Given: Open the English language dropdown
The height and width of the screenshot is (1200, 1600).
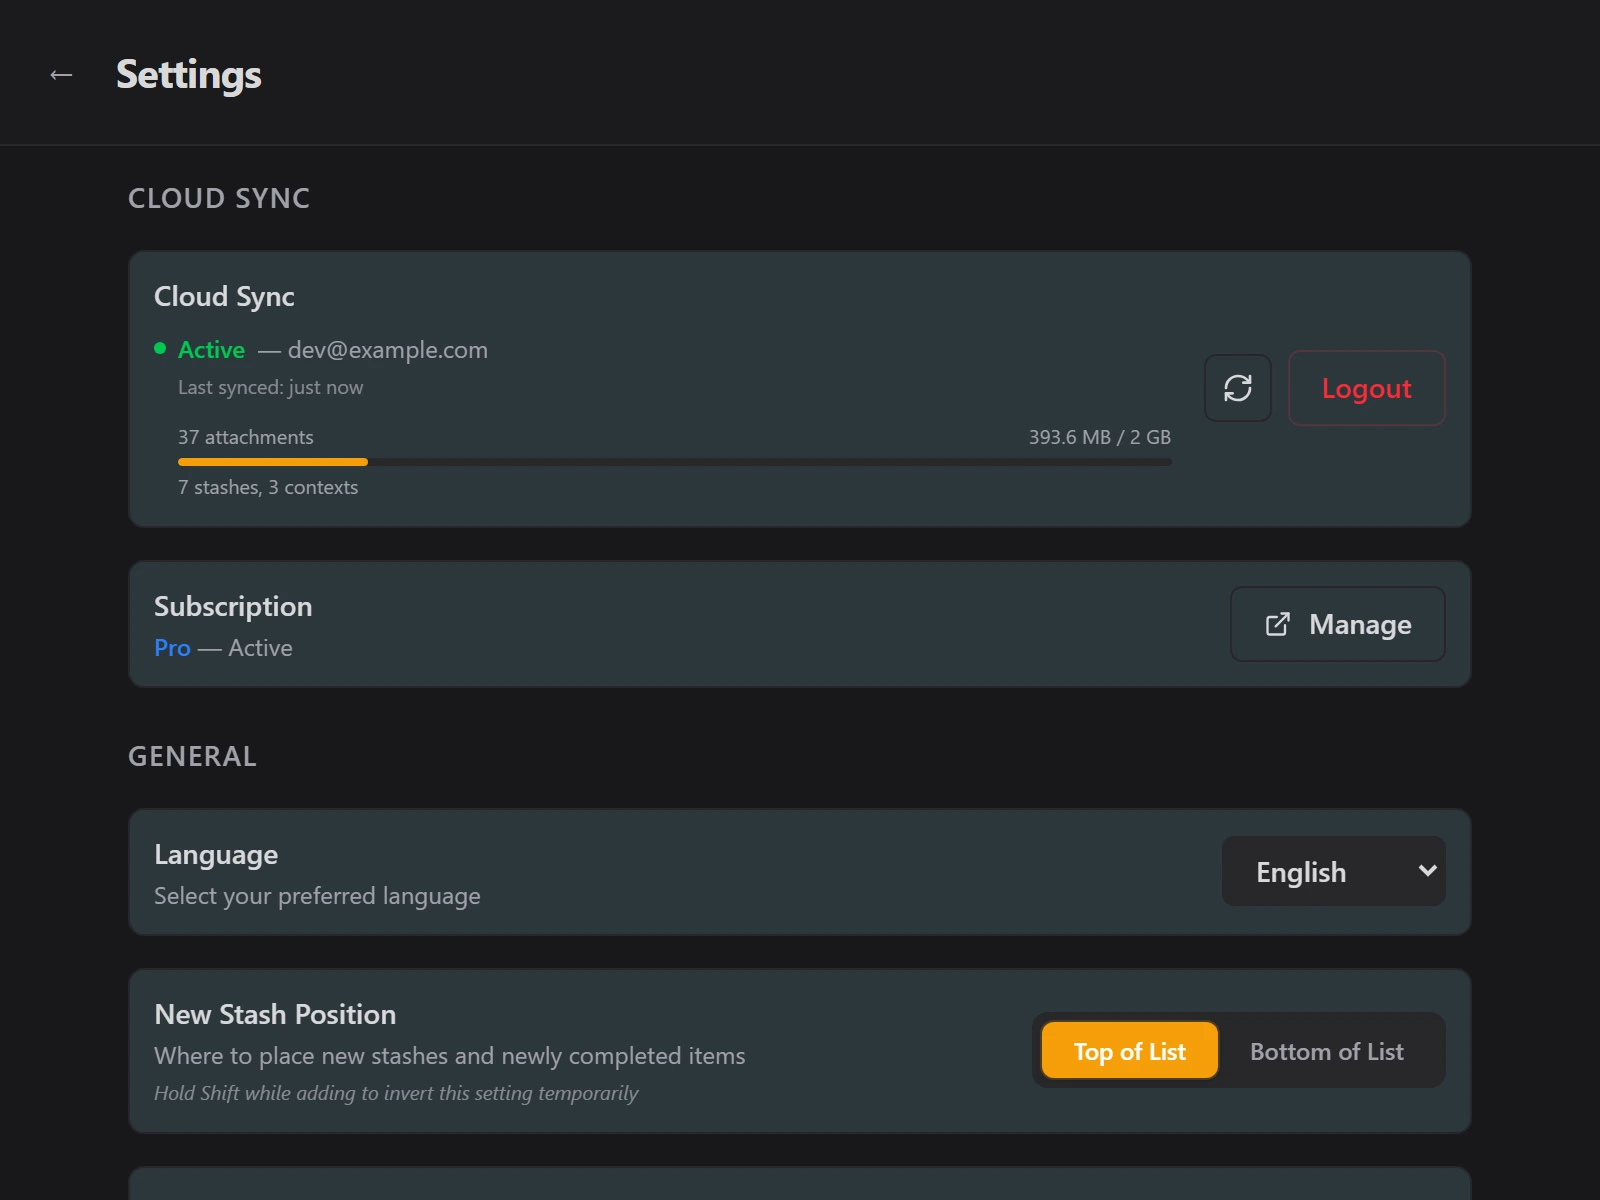Looking at the screenshot, I should click(1334, 871).
